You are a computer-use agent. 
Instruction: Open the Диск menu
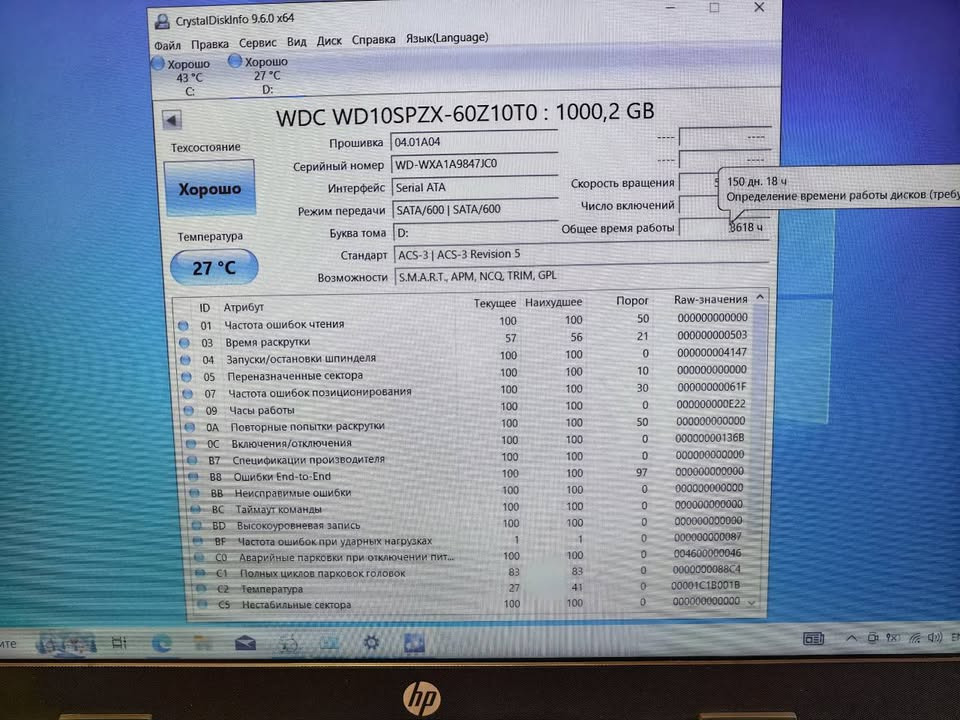coord(329,41)
